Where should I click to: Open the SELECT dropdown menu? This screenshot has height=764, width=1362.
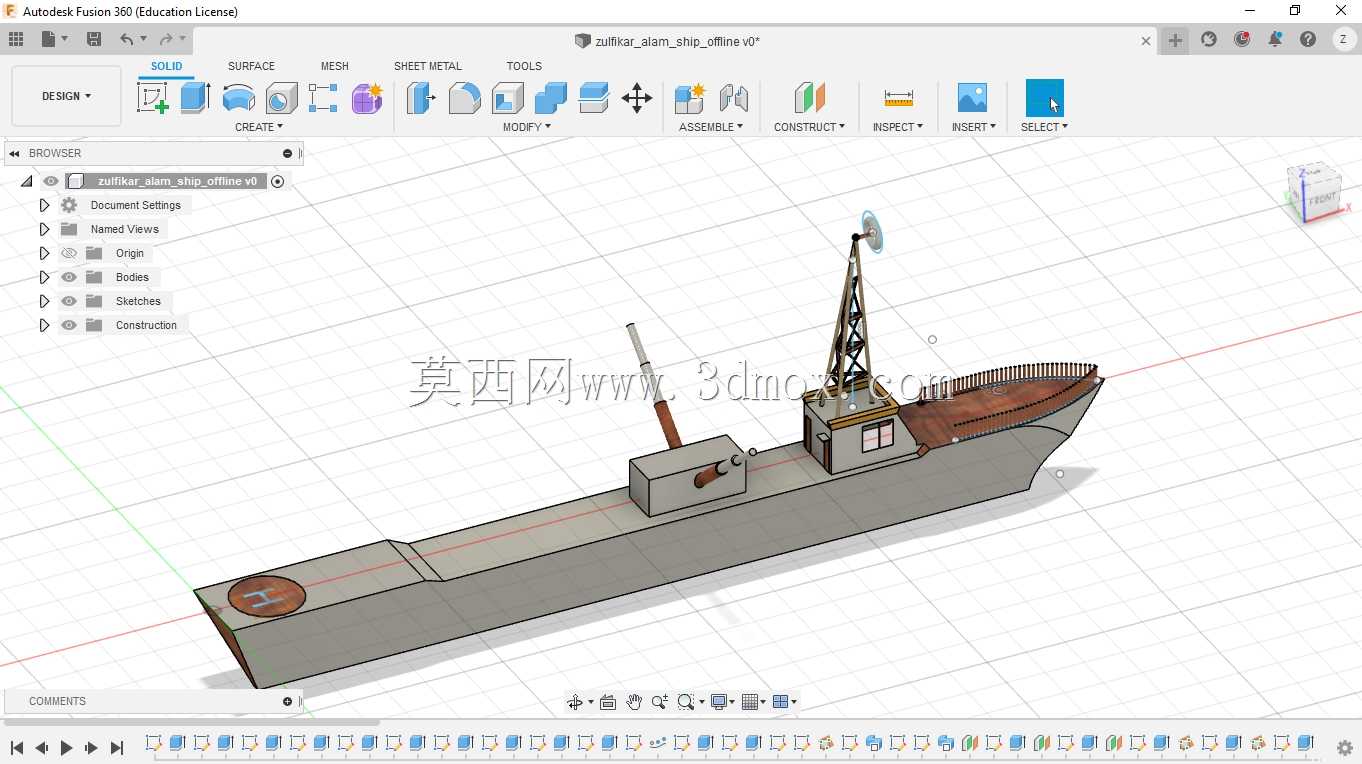click(1045, 127)
